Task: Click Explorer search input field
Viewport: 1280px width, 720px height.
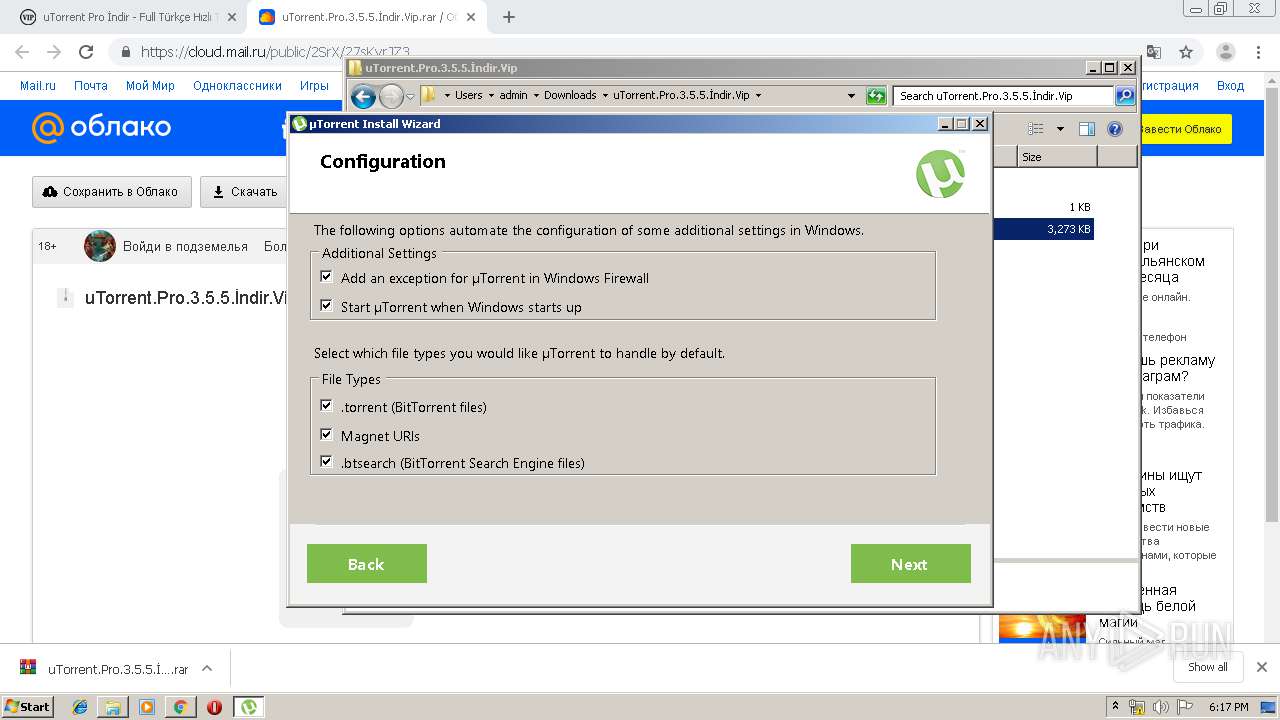Action: coord(1003,96)
